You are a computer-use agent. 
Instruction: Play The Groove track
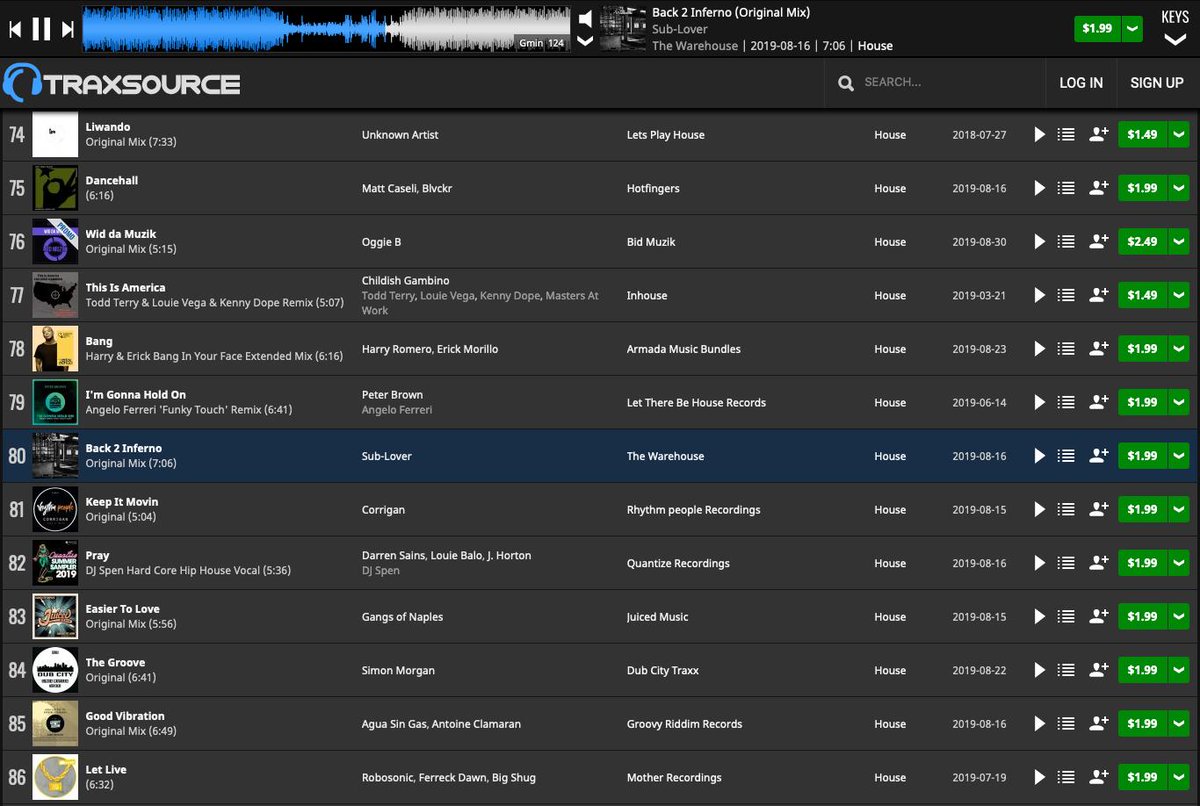click(x=1039, y=670)
